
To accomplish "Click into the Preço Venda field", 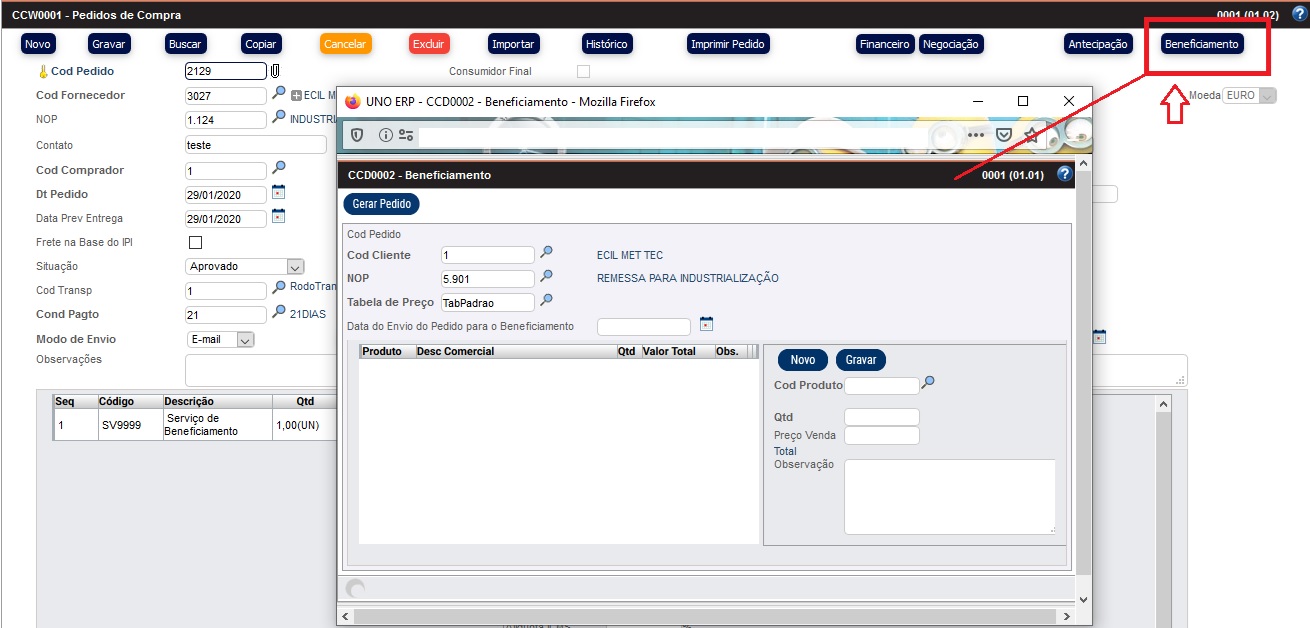I will click(881, 435).
